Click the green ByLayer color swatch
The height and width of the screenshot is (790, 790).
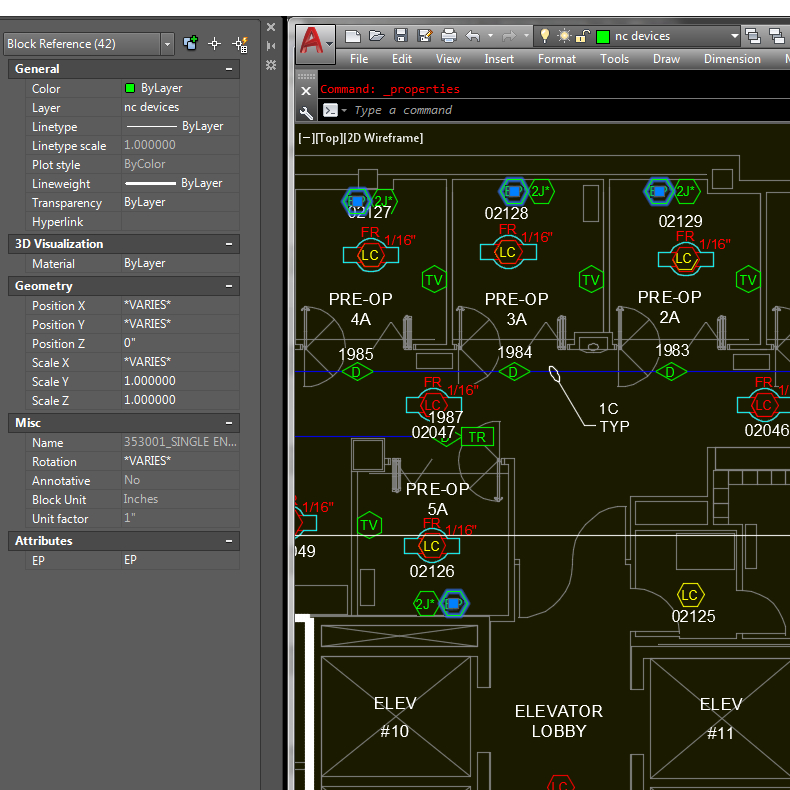(130, 89)
